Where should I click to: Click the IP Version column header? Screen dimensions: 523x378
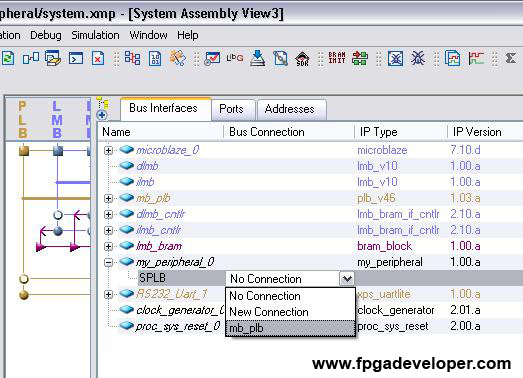pos(485,132)
